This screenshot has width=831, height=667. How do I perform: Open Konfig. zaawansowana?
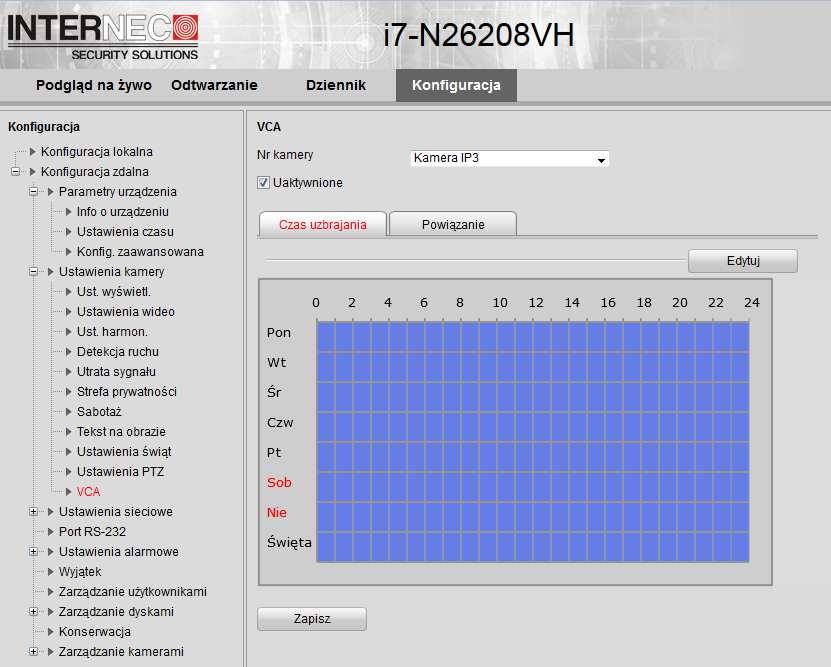point(140,252)
